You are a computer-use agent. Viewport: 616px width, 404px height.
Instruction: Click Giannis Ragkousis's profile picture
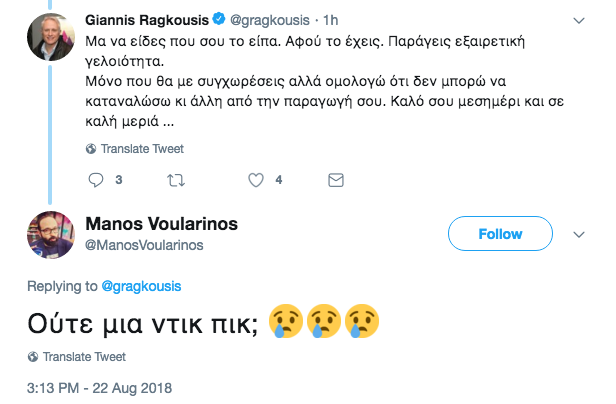[x=51, y=37]
